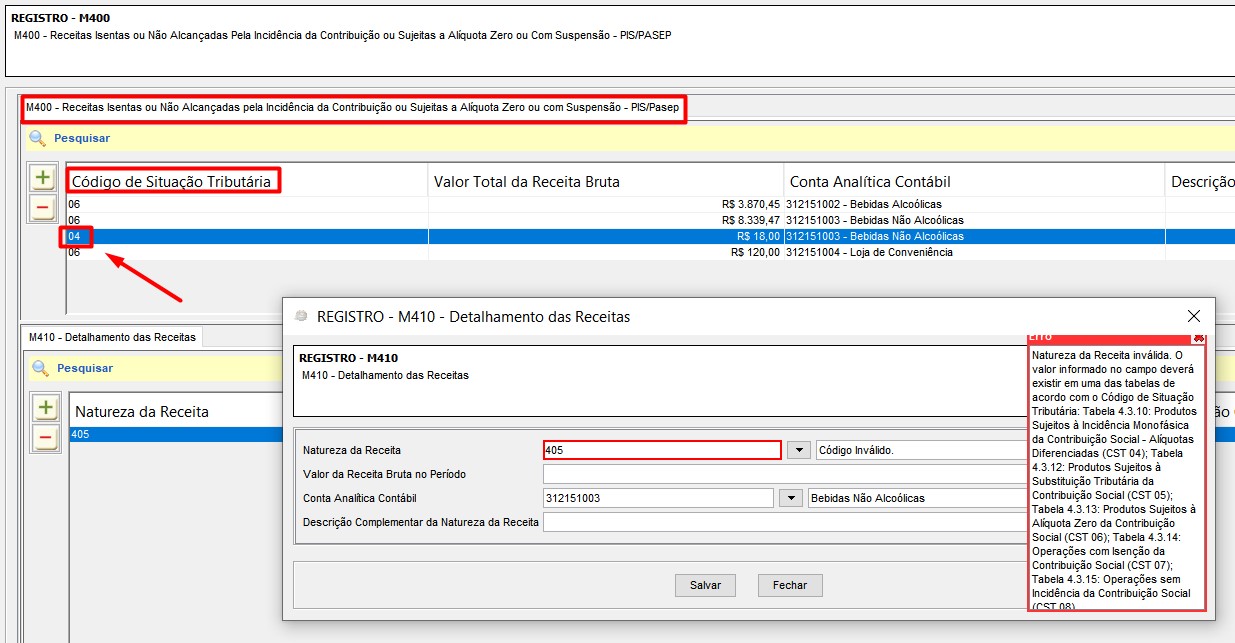Click the Salvar button
Image resolution: width=1235 pixels, height=643 pixels.
click(705, 585)
